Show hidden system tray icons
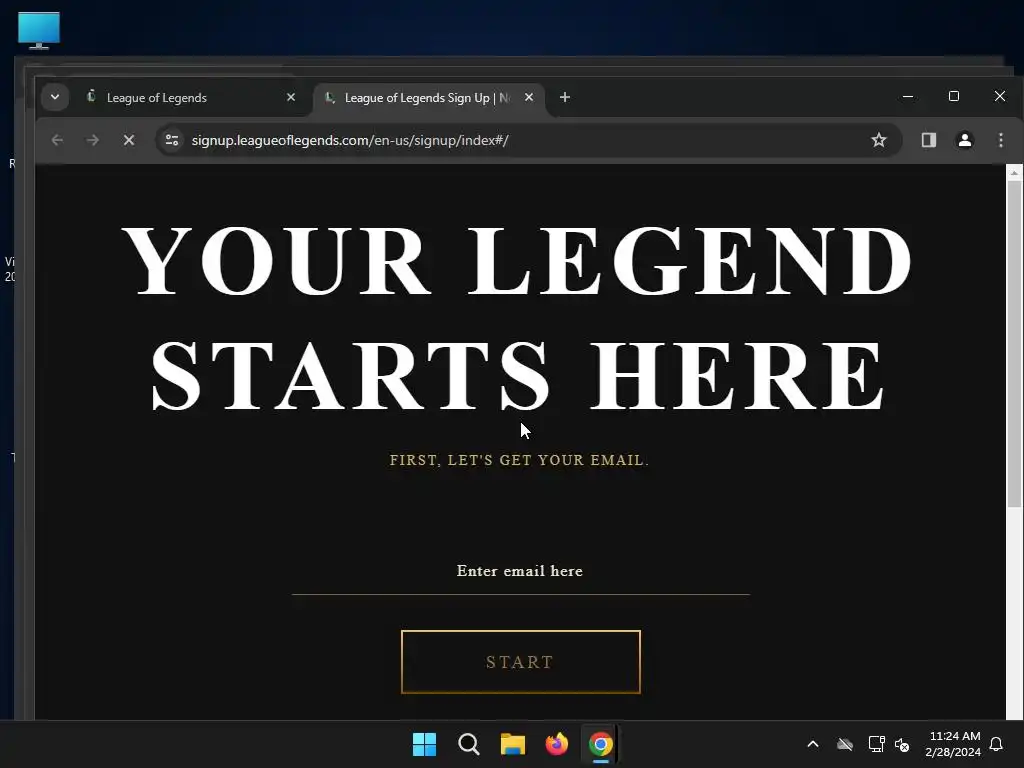Screen dimensions: 1024x768 pyautogui.click(x=813, y=744)
